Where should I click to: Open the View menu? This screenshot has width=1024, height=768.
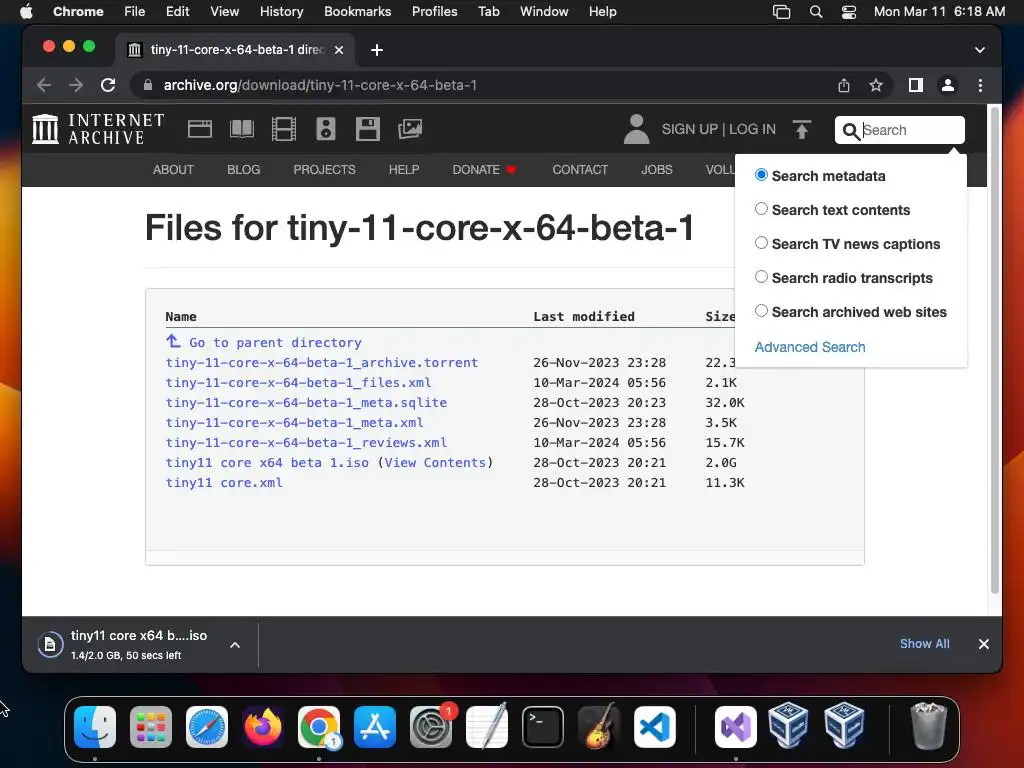(224, 12)
